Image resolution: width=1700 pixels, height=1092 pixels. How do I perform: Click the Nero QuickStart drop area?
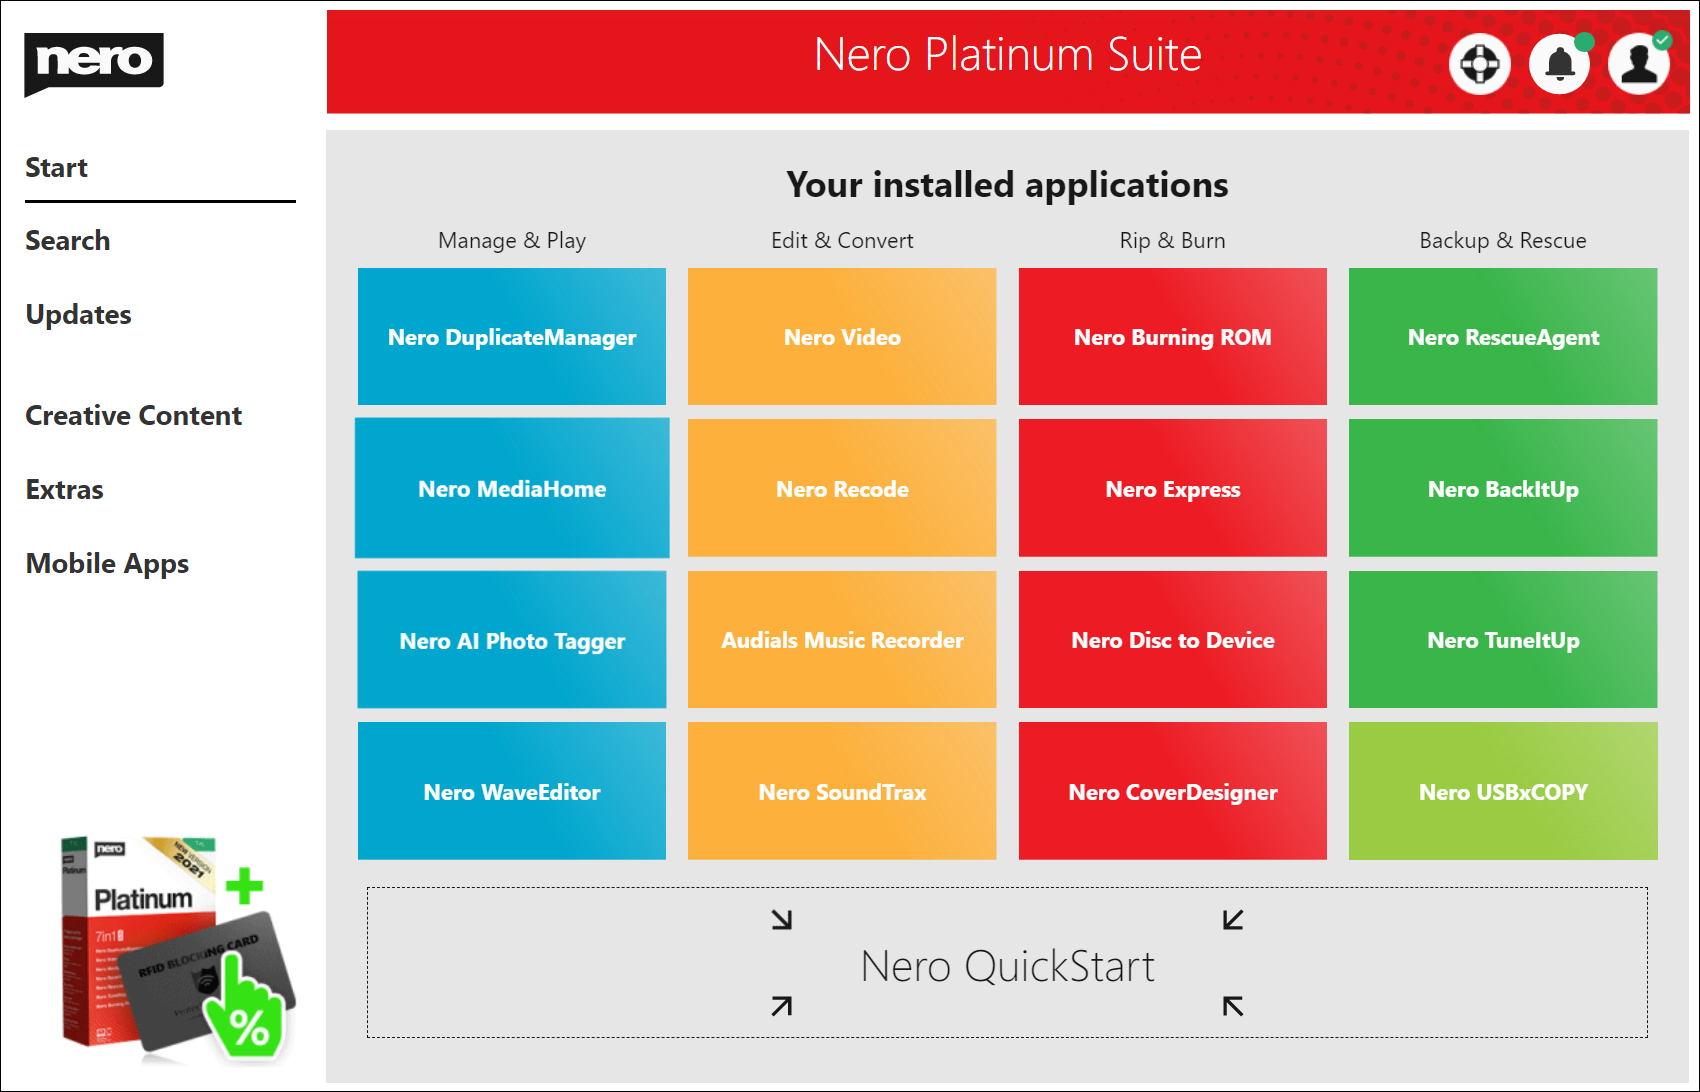[1007, 963]
